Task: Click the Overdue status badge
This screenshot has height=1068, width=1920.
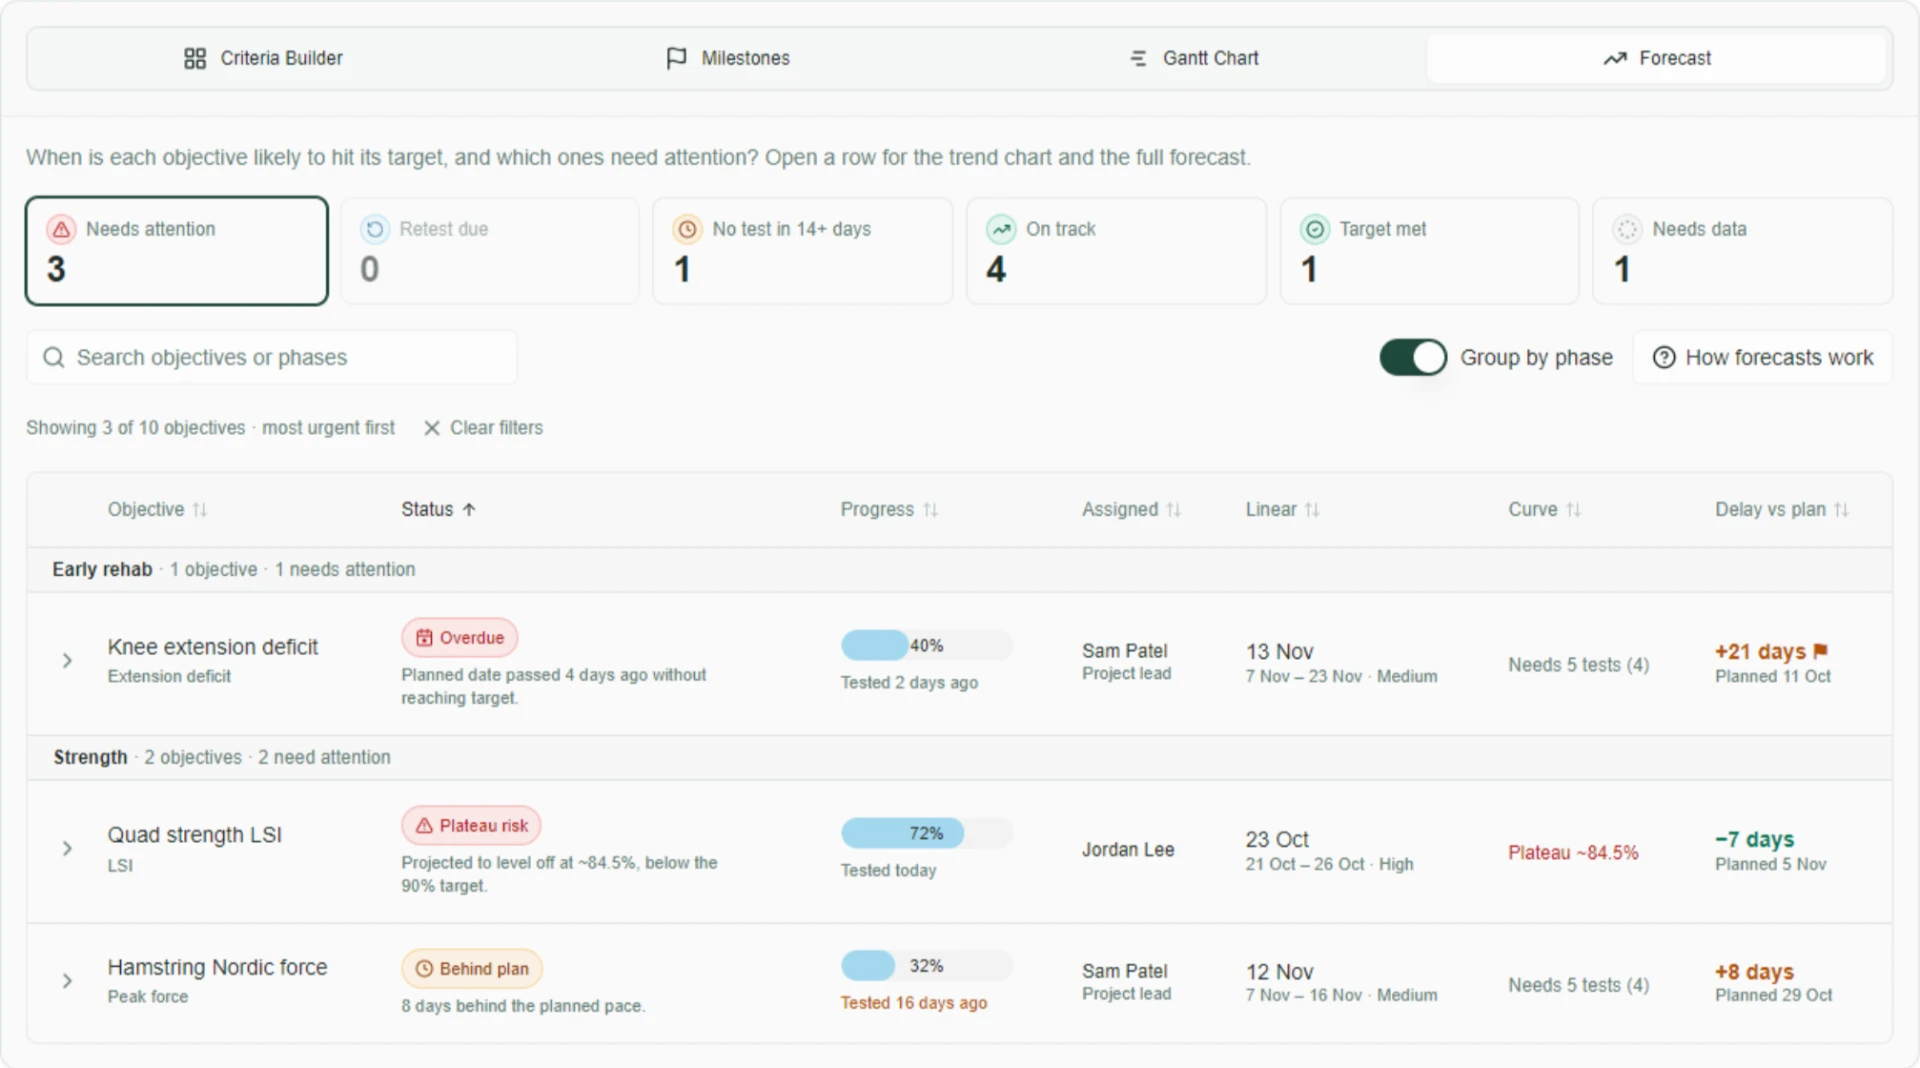Action: pyautogui.click(x=460, y=638)
